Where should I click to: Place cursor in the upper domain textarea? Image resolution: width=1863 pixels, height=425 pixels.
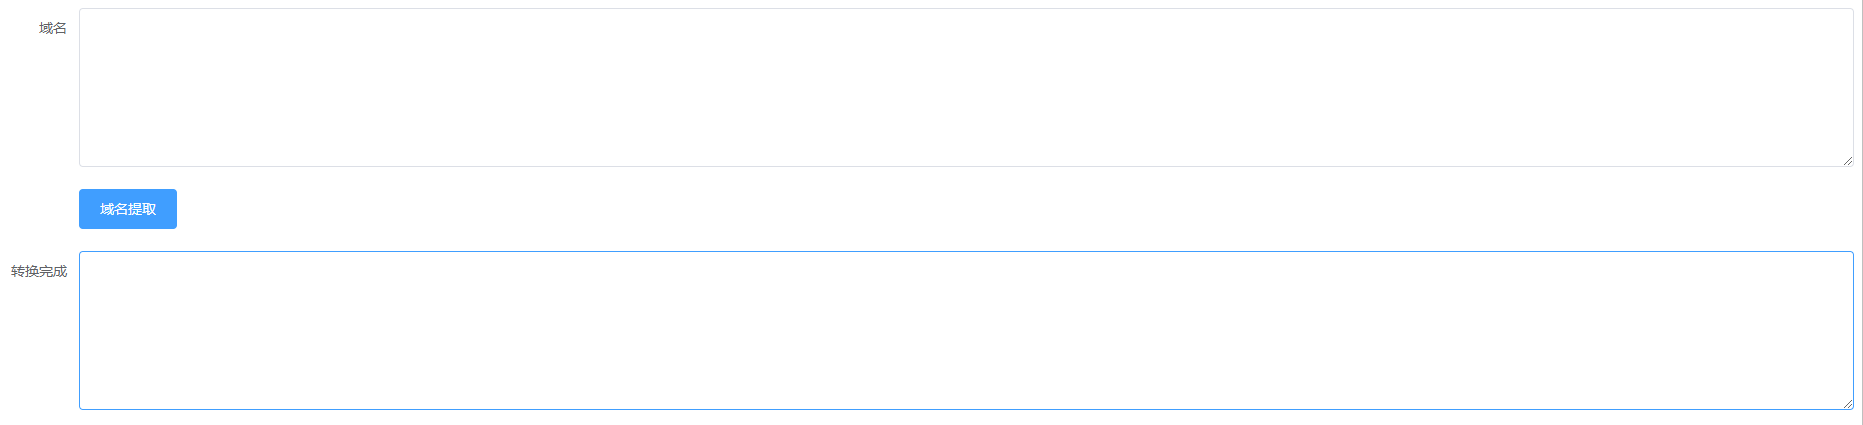point(965,88)
